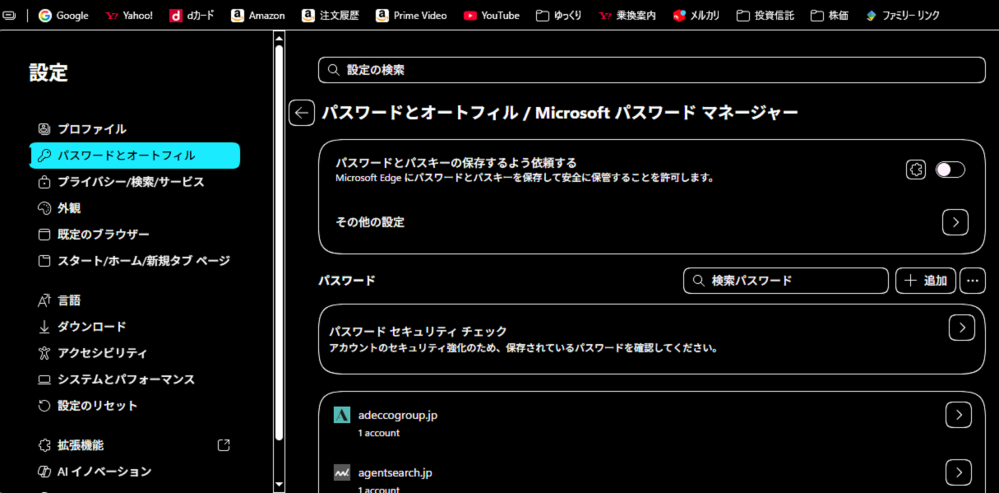The width and height of the screenshot is (999, 493).
Task: Click the 追加 button
Action: [926, 280]
